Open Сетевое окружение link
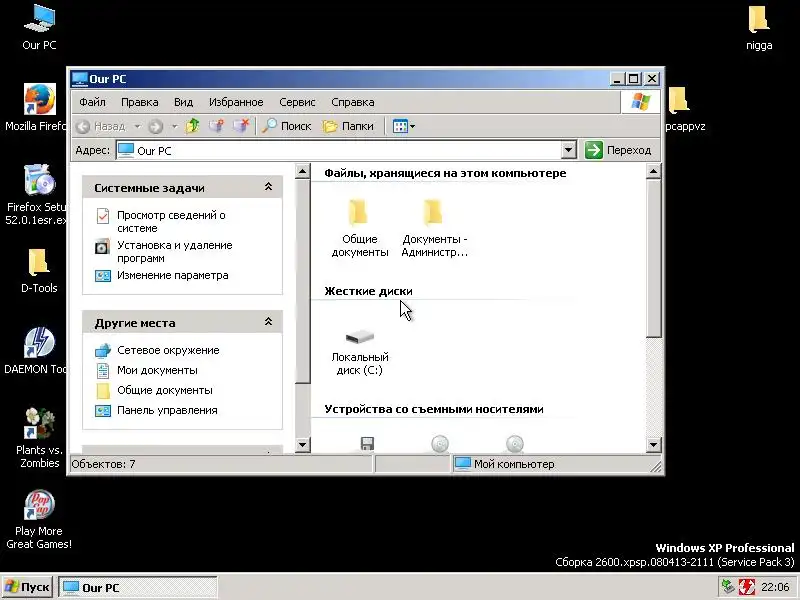 168,351
